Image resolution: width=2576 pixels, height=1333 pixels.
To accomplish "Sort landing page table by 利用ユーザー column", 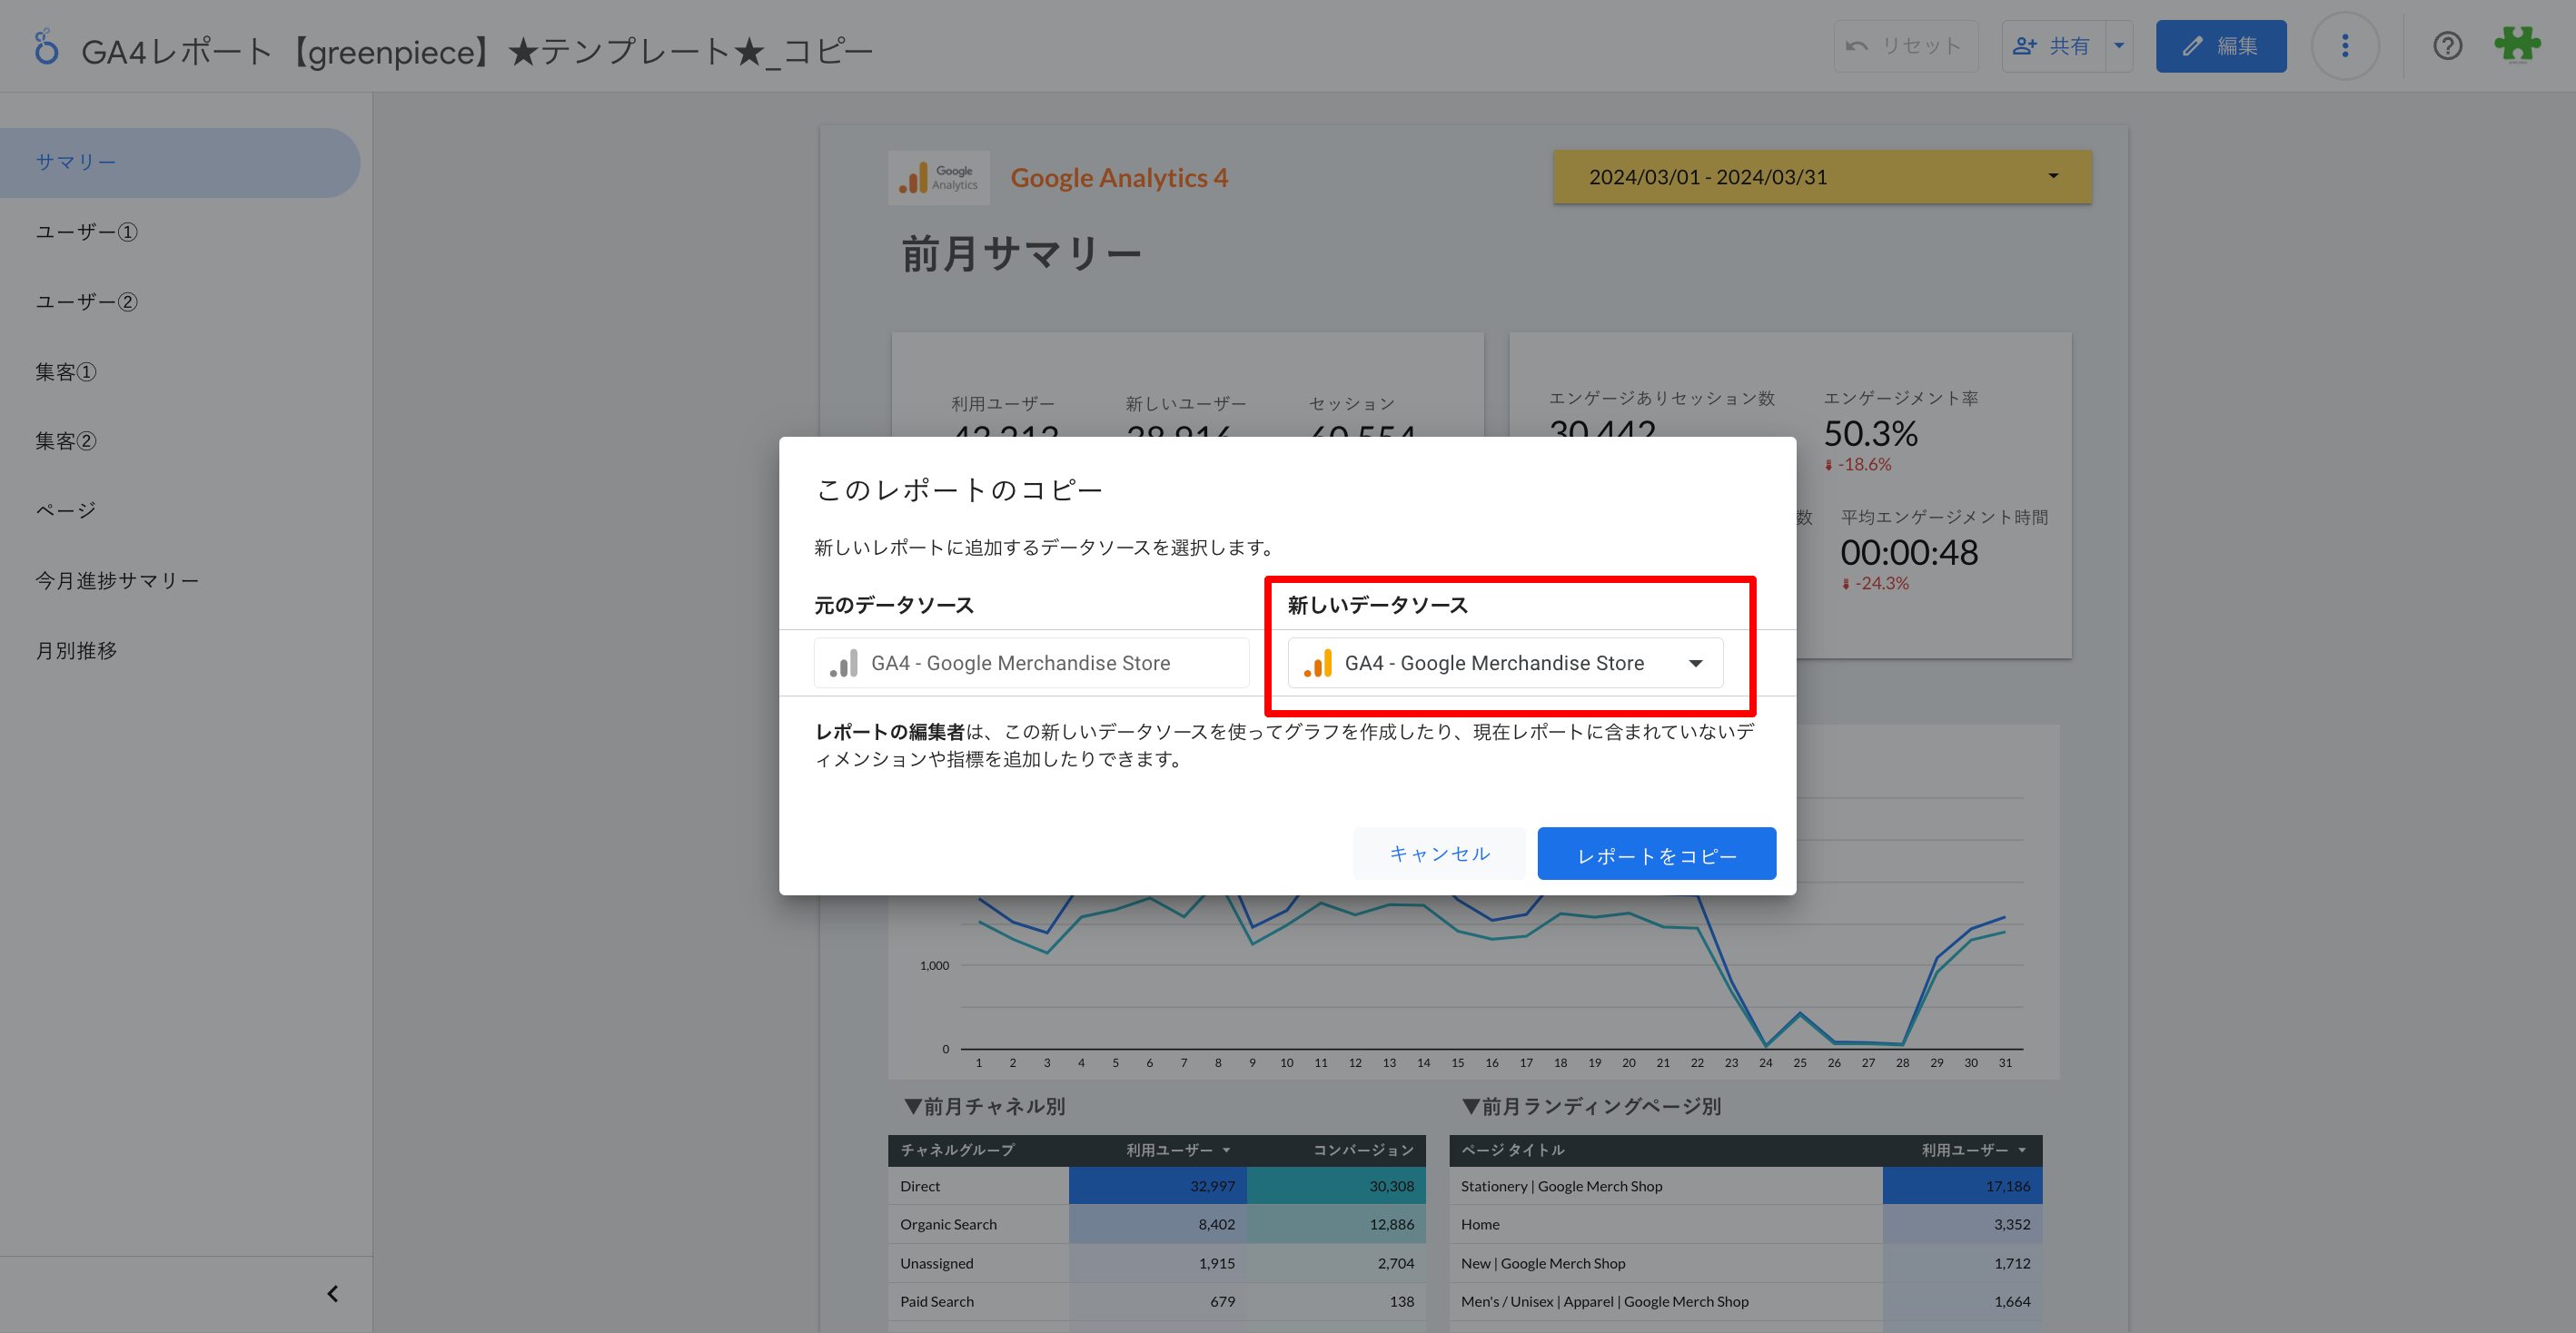I will [1973, 1150].
